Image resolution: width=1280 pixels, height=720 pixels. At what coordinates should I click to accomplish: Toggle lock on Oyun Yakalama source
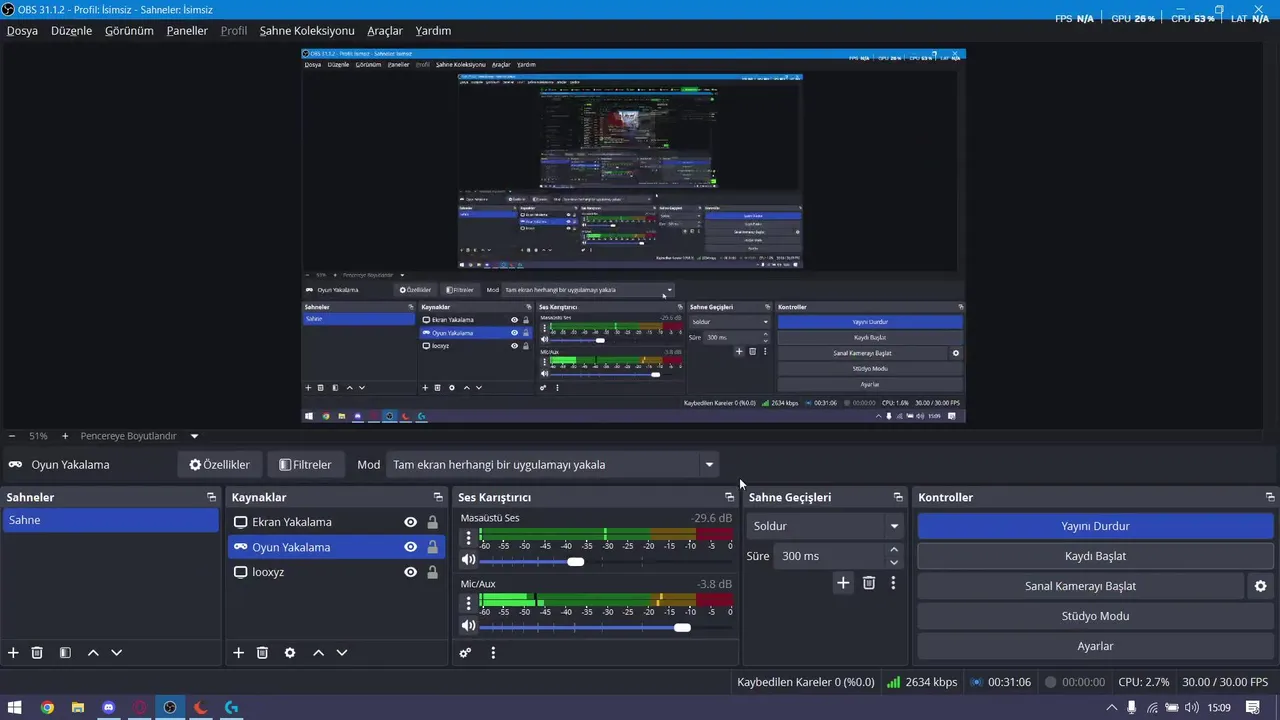[x=432, y=547]
